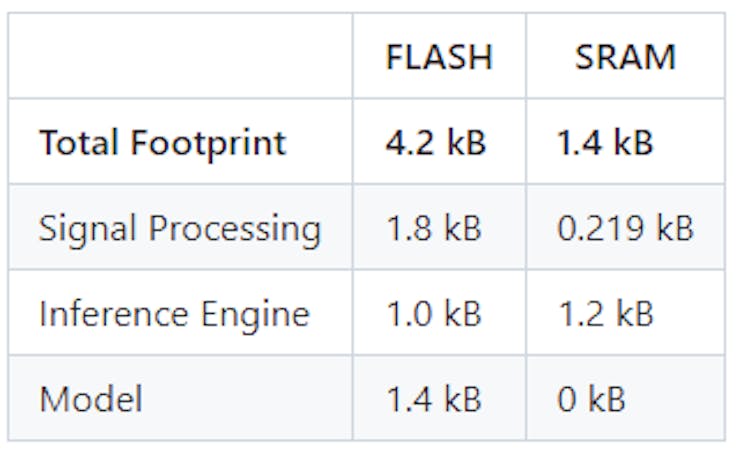
Task: Click the 4.2 kB total FLASH value
Action: click(436, 143)
